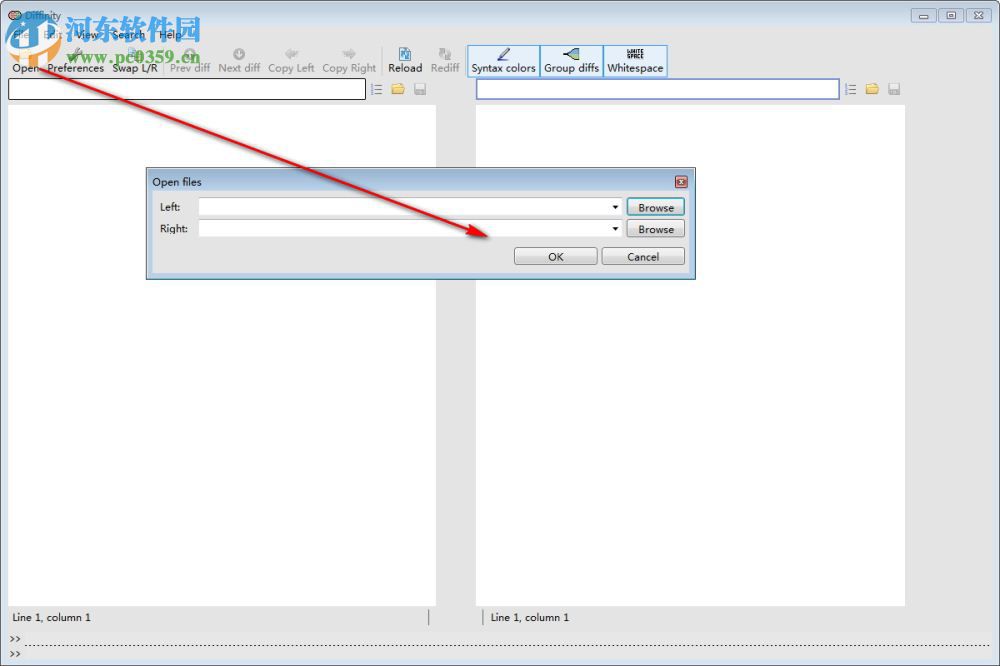Save right pane file icon
The width and height of the screenshot is (1000, 666).
click(893, 89)
